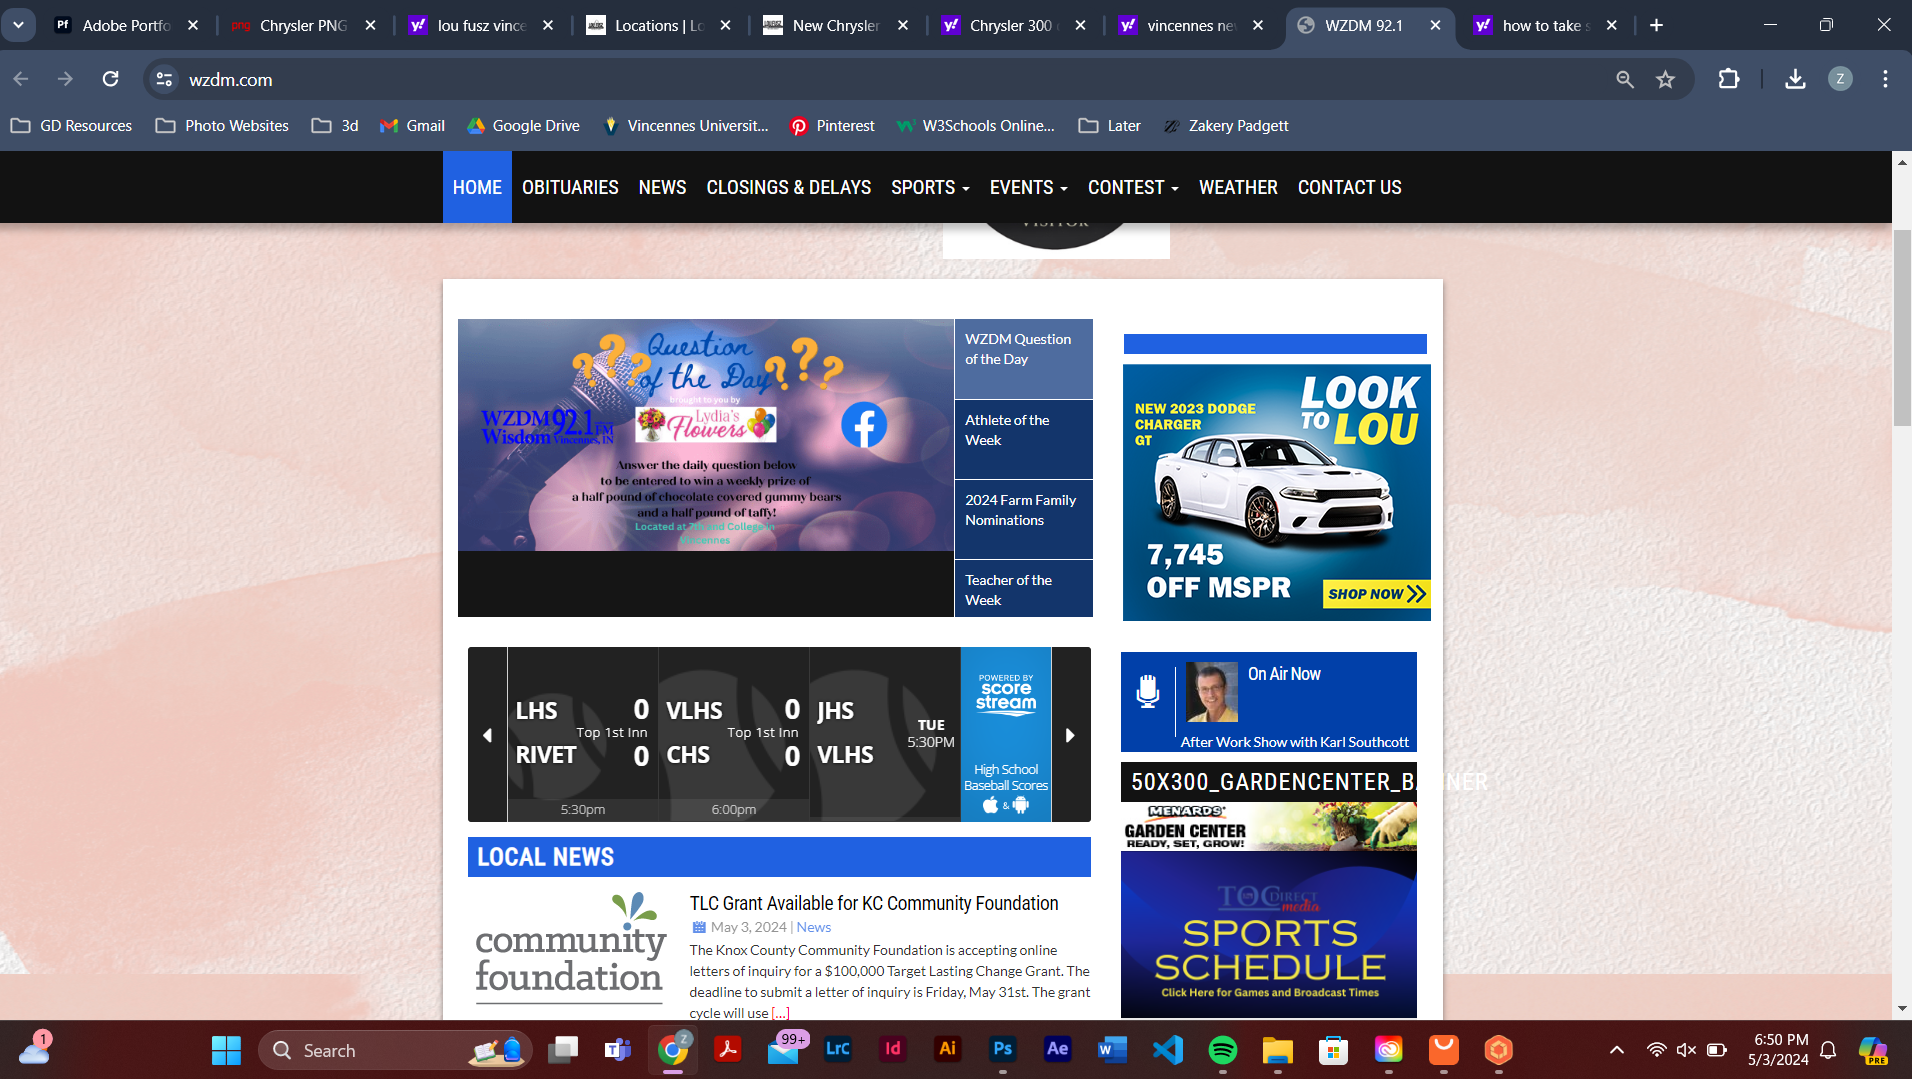Open the browser profile avatar Z
1912x1079 pixels.
[1840, 79]
